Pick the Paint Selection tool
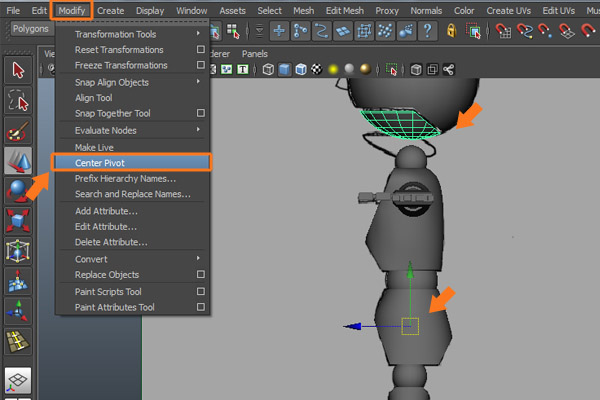Image resolution: width=600 pixels, height=400 pixels. [x=18, y=131]
